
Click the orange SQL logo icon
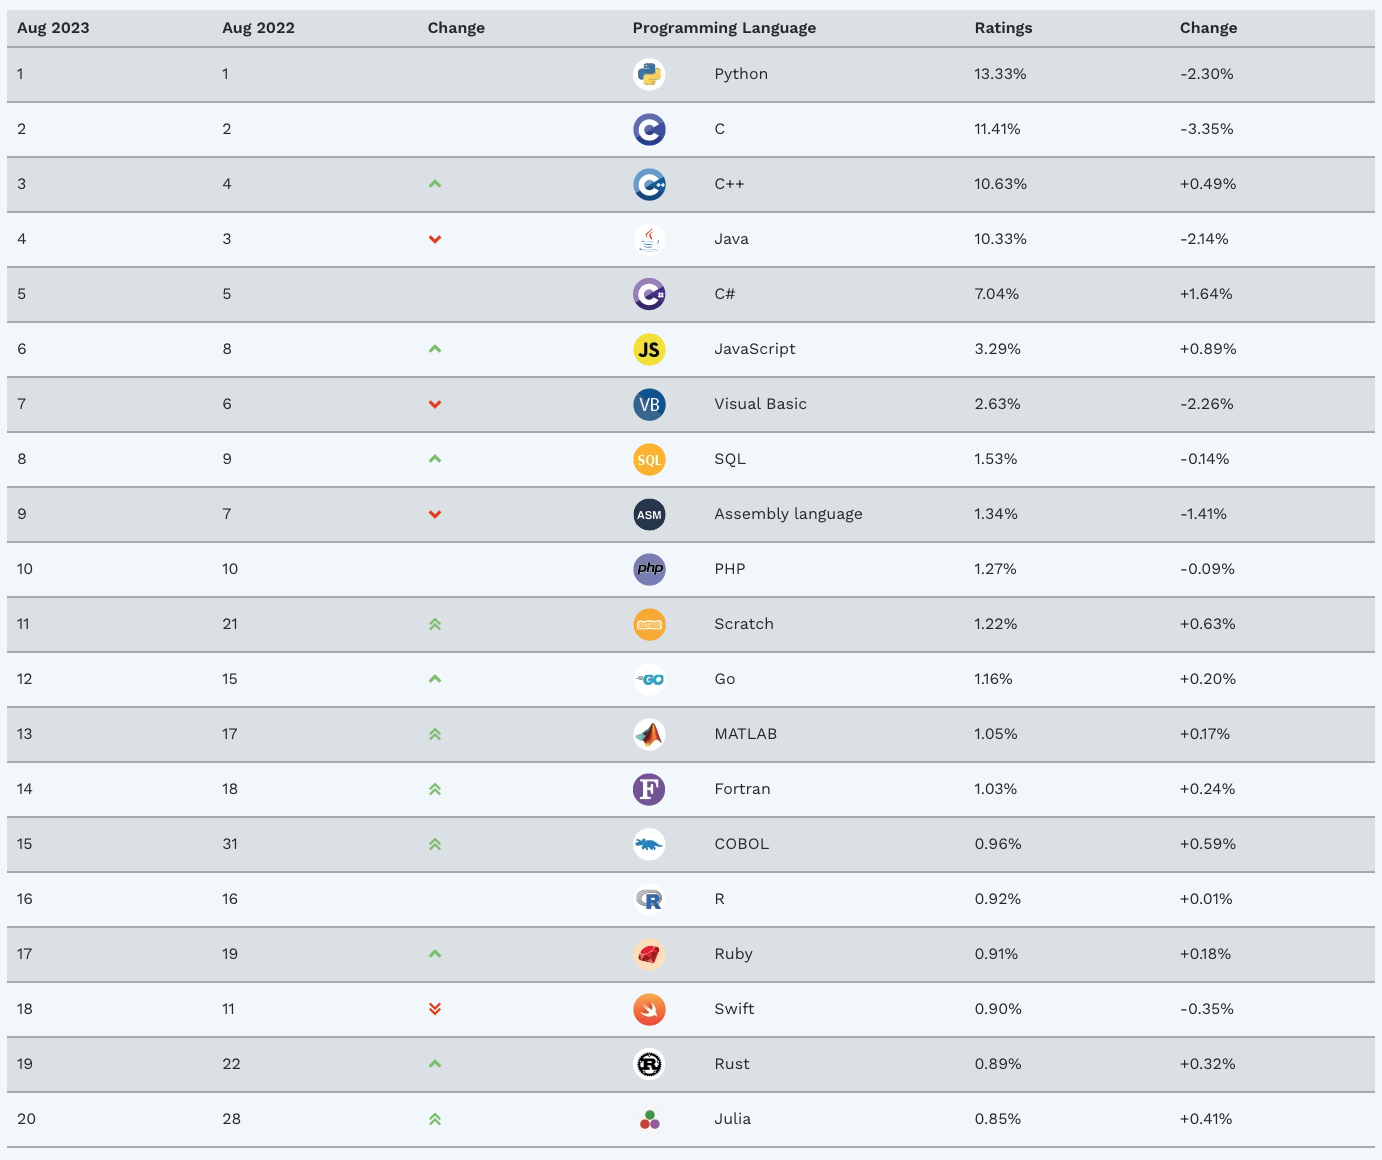(649, 459)
